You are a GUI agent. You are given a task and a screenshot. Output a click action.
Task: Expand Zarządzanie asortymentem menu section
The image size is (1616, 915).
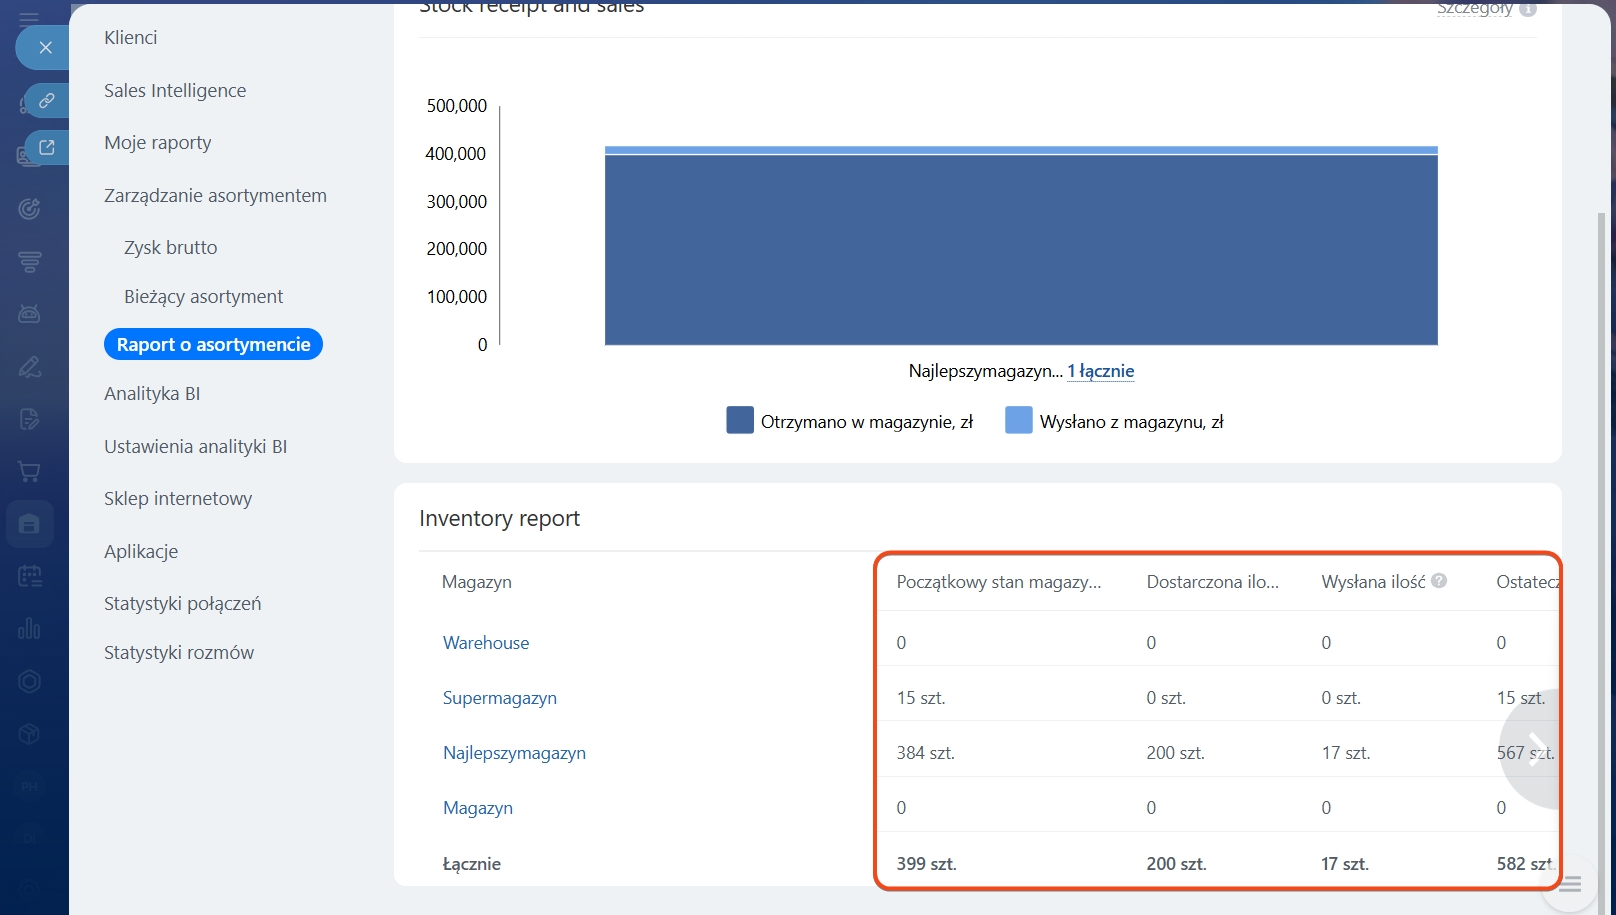coord(215,195)
